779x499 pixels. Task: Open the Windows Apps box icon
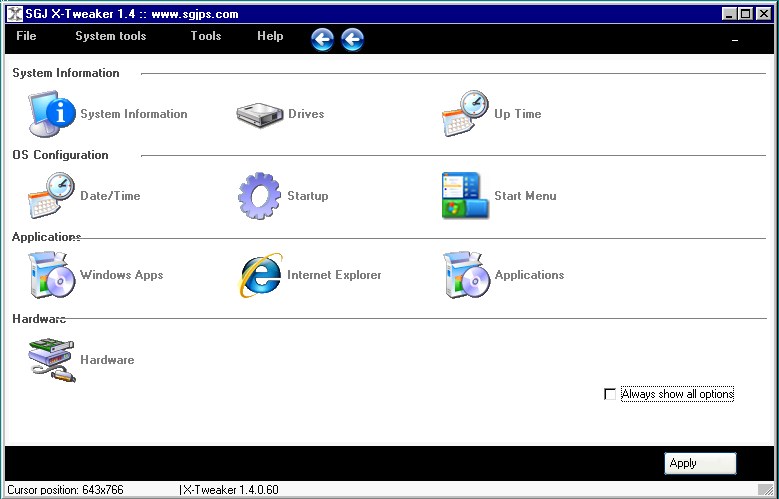[x=52, y=275]
